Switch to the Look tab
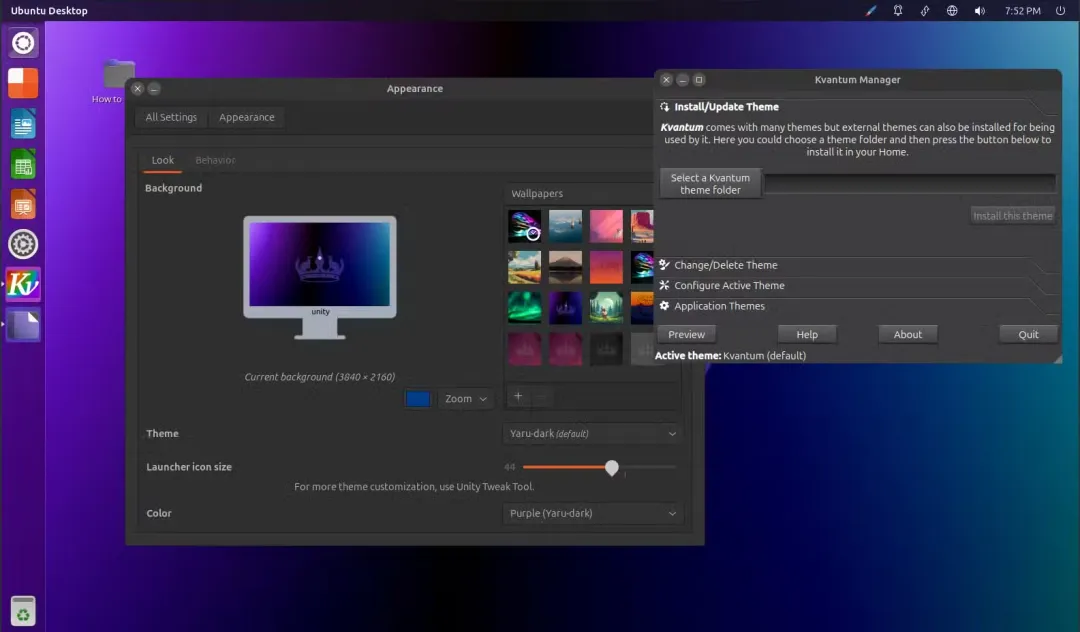Viewport: 1080px width, 632px height. coord(163,160)
